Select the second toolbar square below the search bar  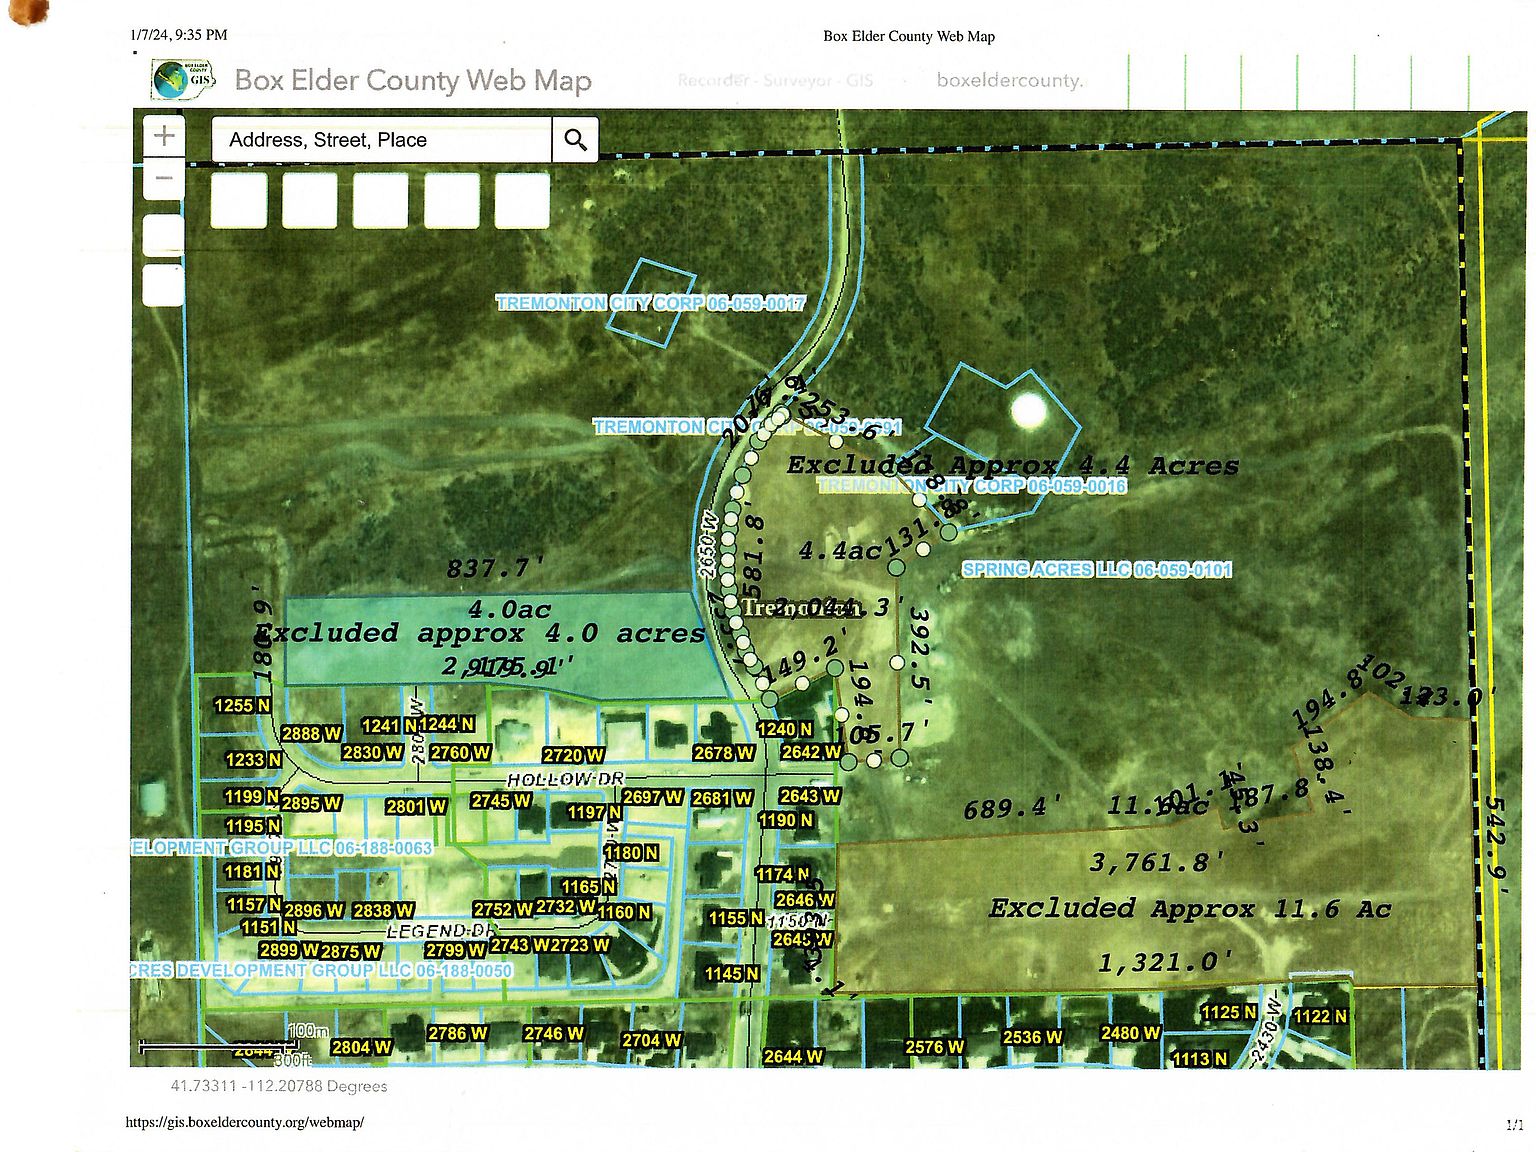[x=309, y=202]
